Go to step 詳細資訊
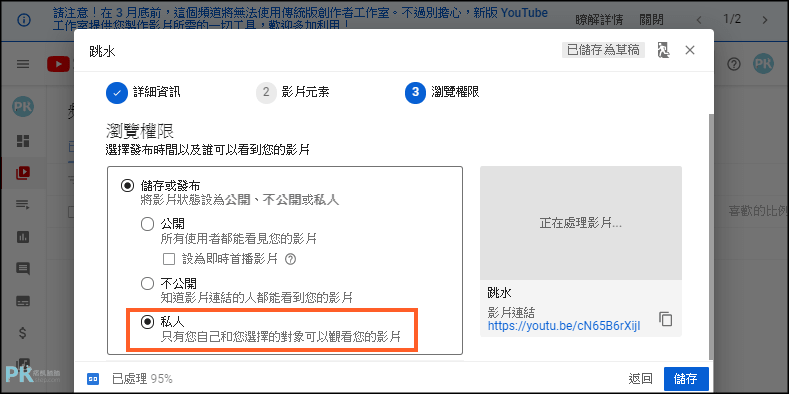The height and width of the screenshot is (394, 789). click(143, 93)
